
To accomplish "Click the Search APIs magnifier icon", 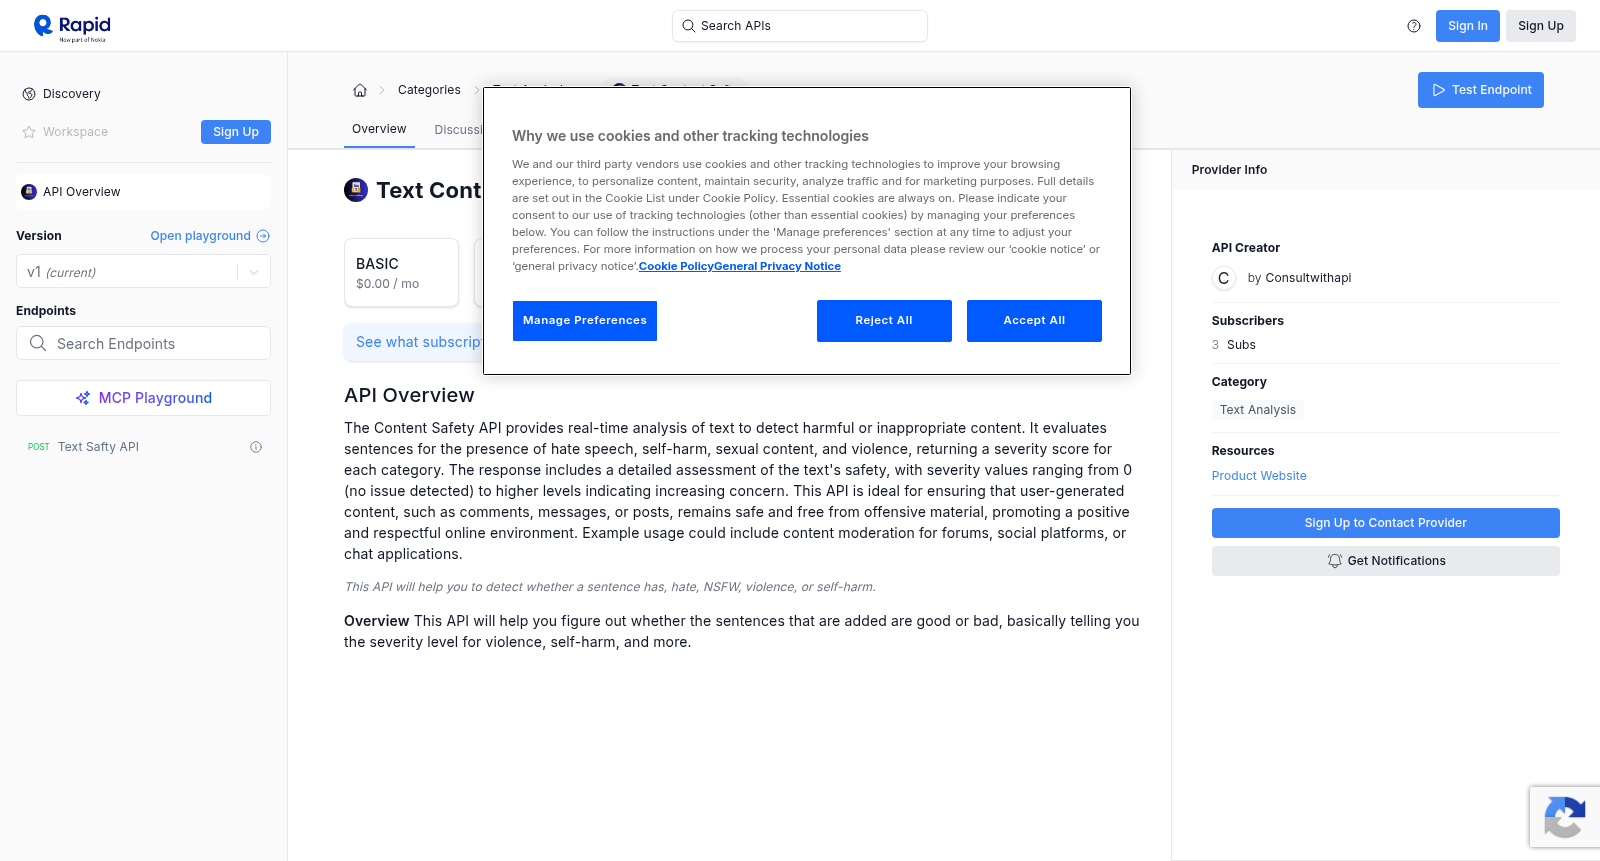I will [688, 26].
